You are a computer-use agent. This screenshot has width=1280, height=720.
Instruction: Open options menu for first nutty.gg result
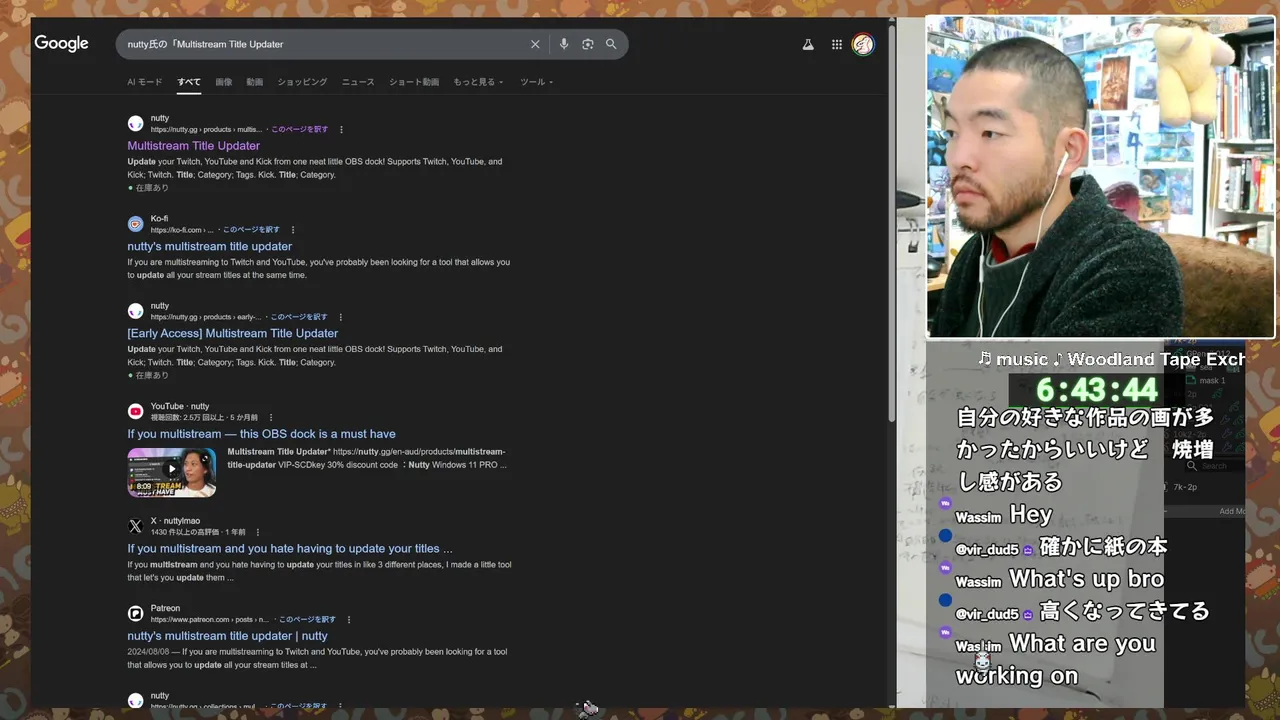tap(341, 129)
